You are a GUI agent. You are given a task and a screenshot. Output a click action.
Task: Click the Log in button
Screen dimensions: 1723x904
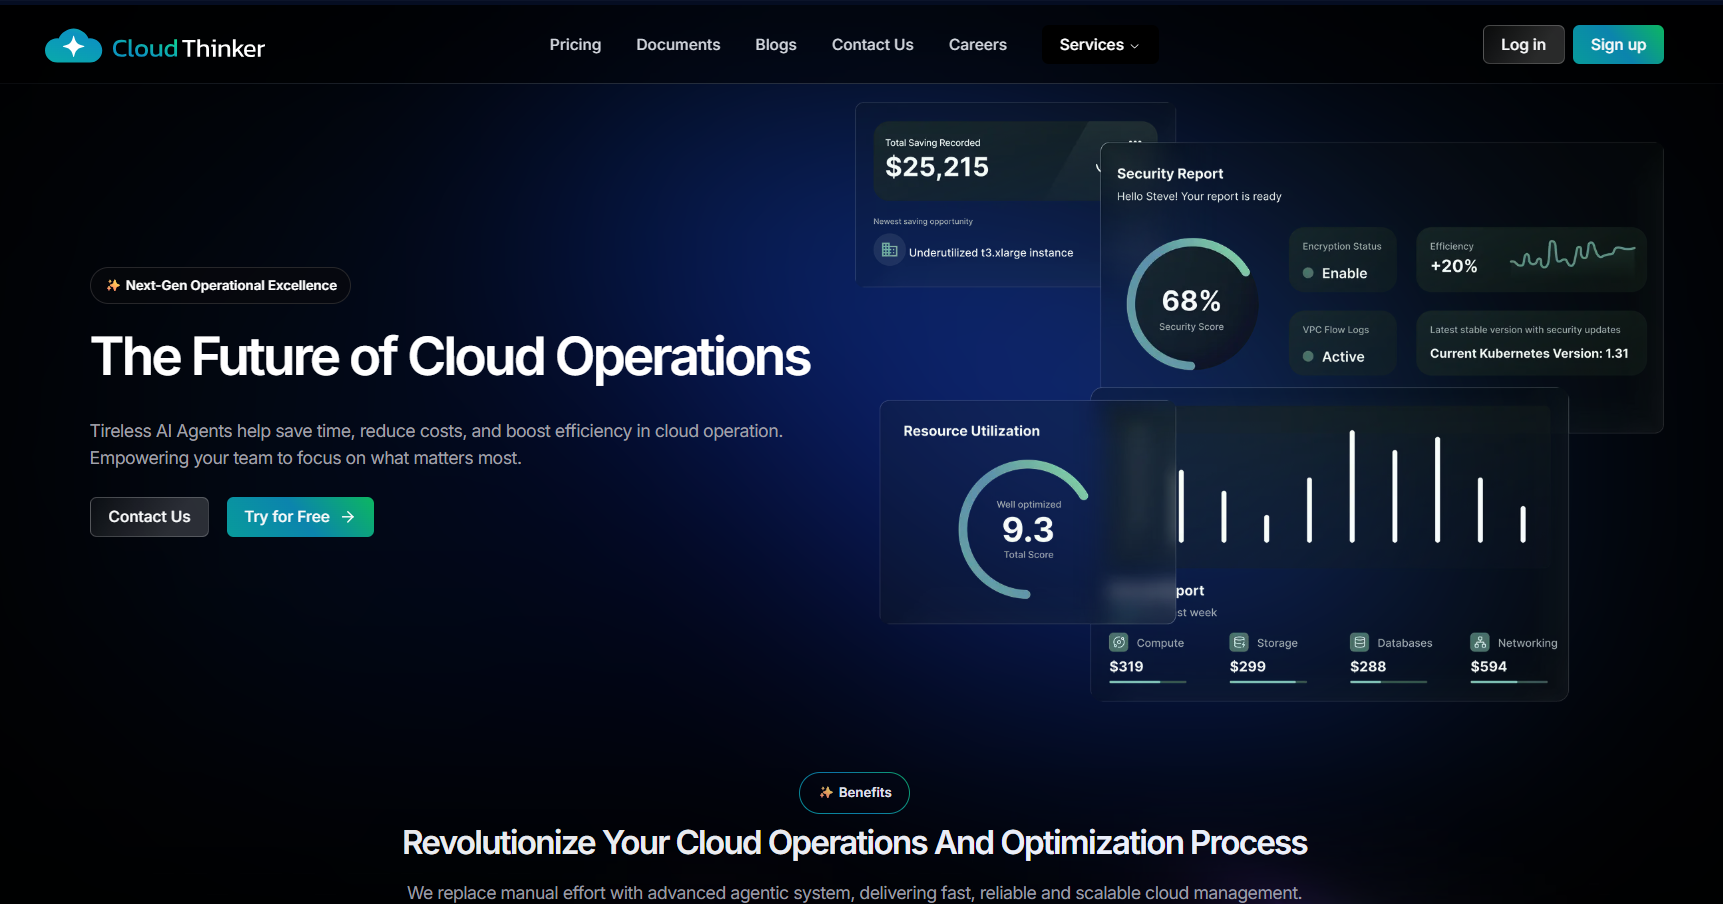1523,45
